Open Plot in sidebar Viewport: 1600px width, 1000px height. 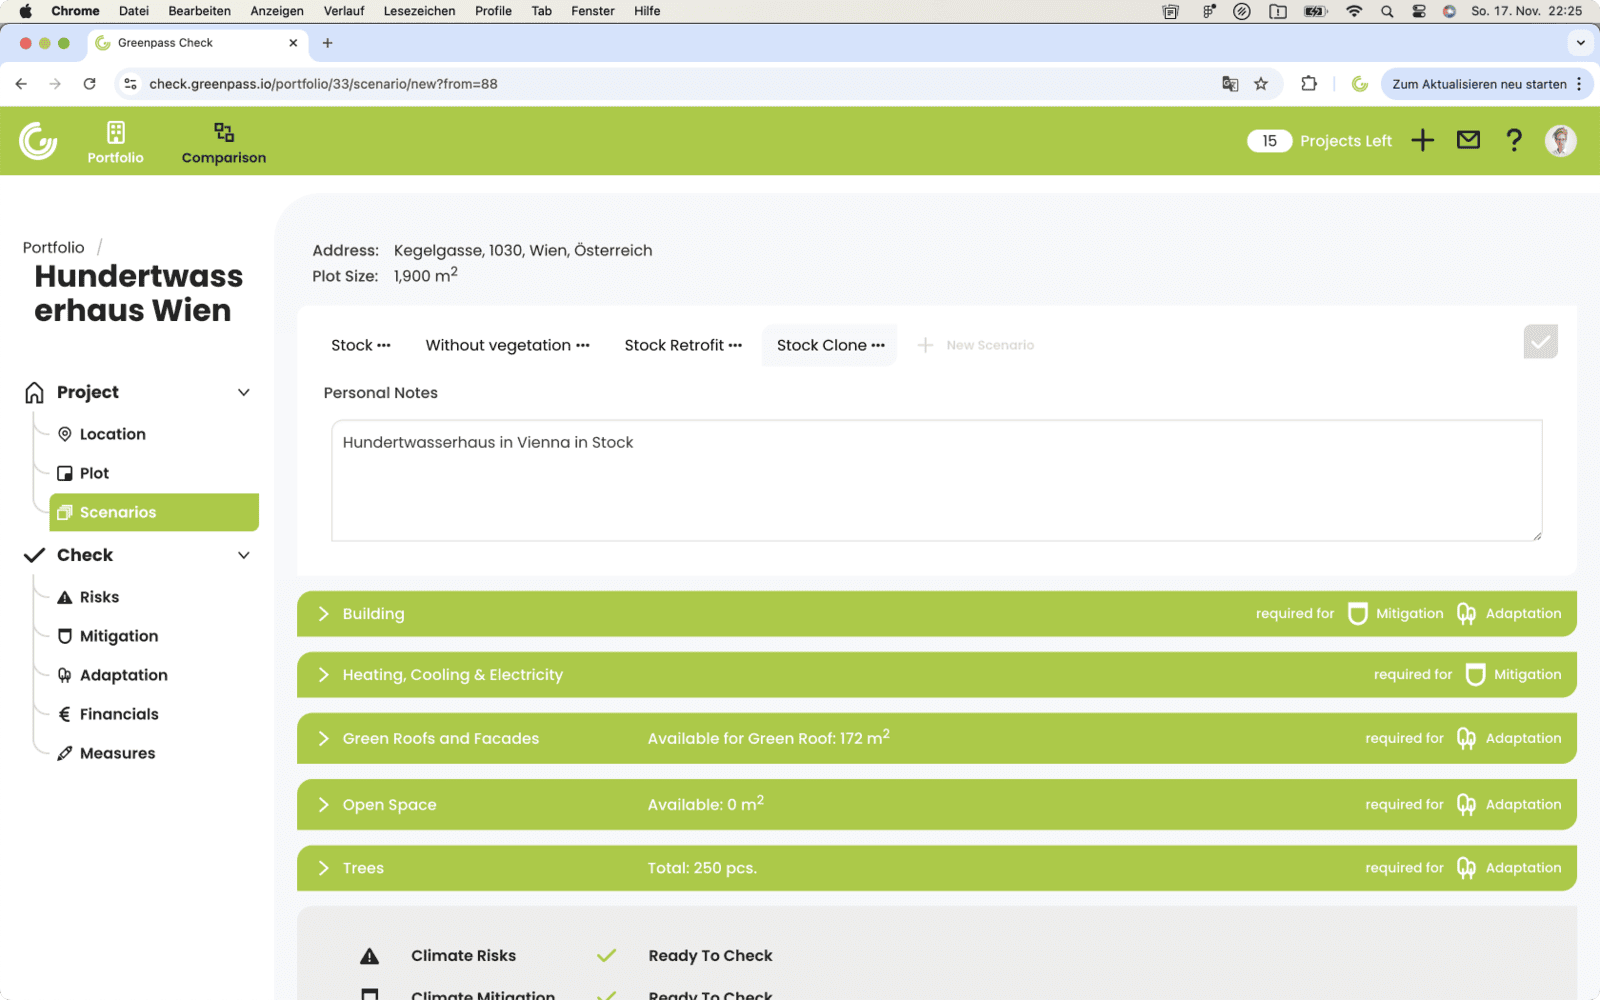94,473
